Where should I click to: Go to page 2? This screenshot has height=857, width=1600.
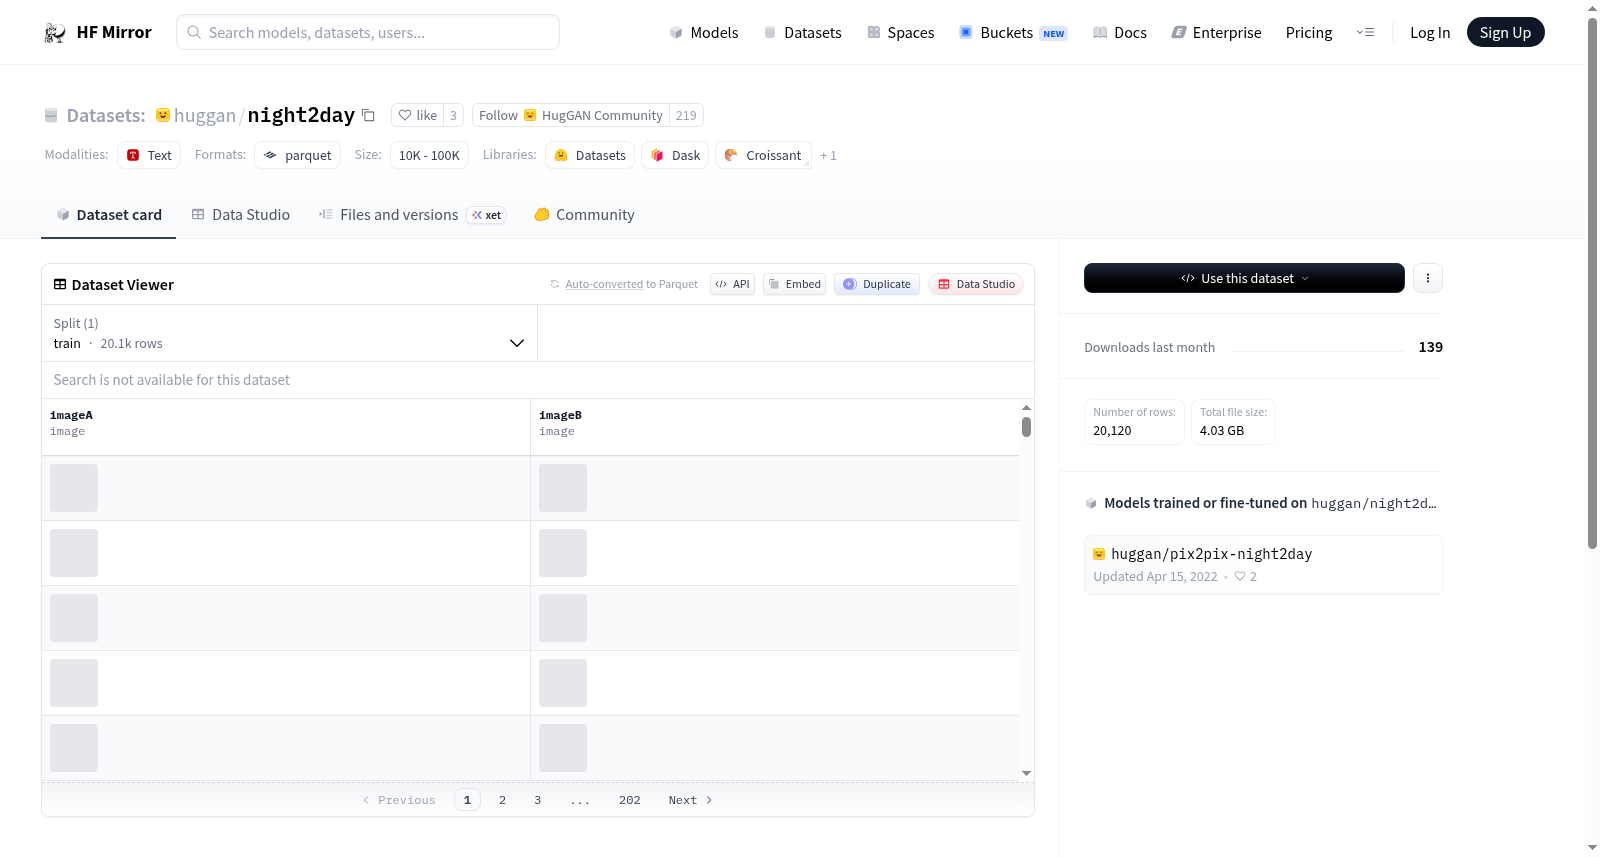point(502,800)
